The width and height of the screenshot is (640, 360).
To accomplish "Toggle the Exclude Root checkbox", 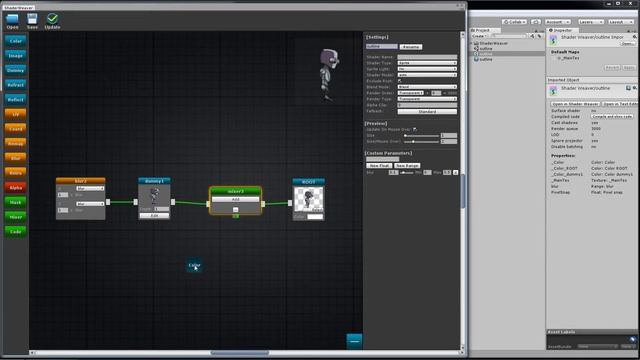I will 400,81.
